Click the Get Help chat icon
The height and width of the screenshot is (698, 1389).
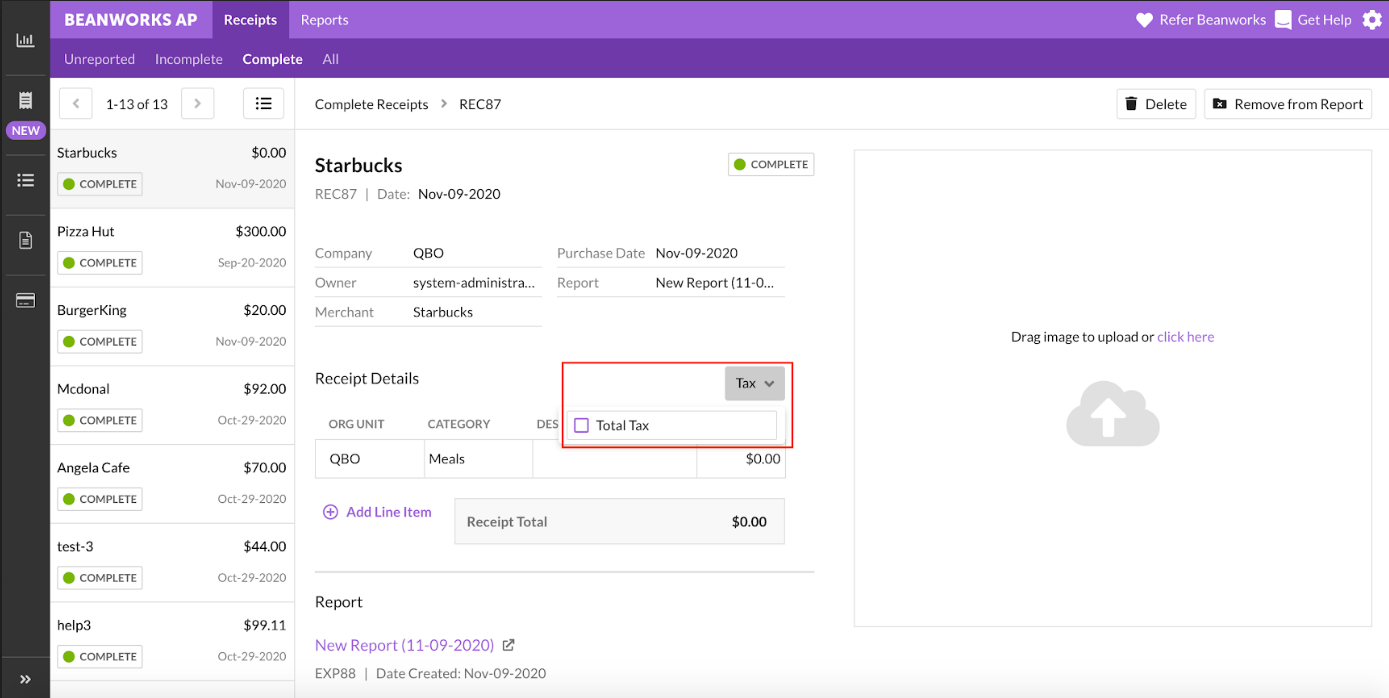(x=1283, y=20)
